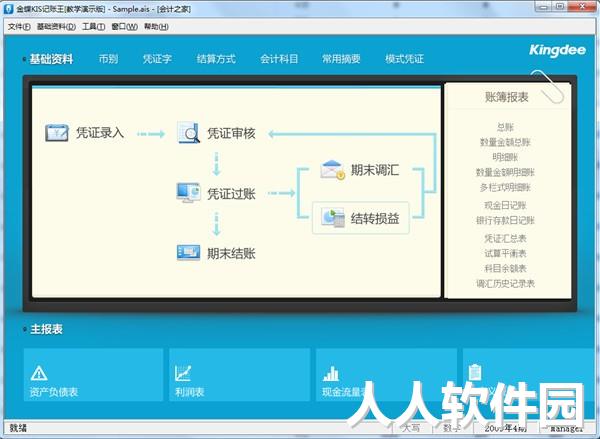Screen dimensions: 600x439
Task: Click the app icon in title bar
Action: point(8,8)
